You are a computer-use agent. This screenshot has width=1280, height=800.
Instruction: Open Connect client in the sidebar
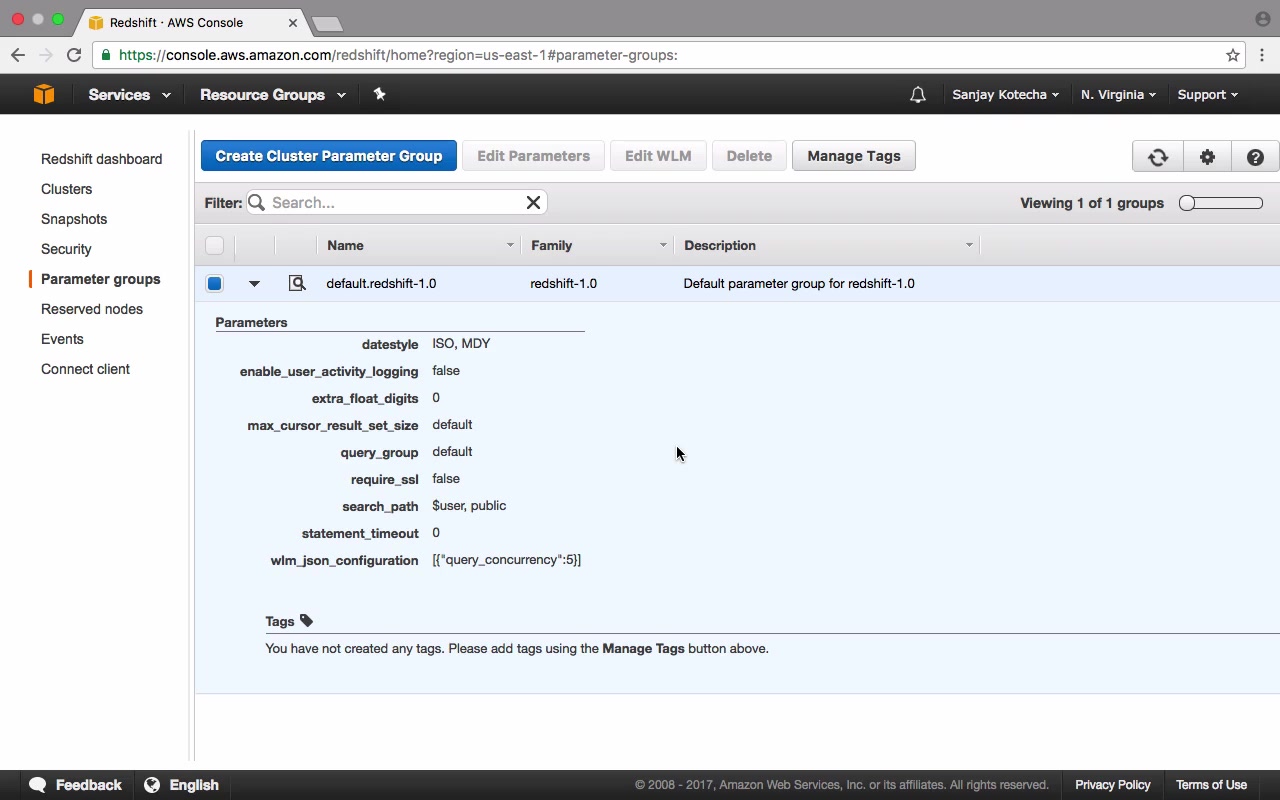point(85,369)
